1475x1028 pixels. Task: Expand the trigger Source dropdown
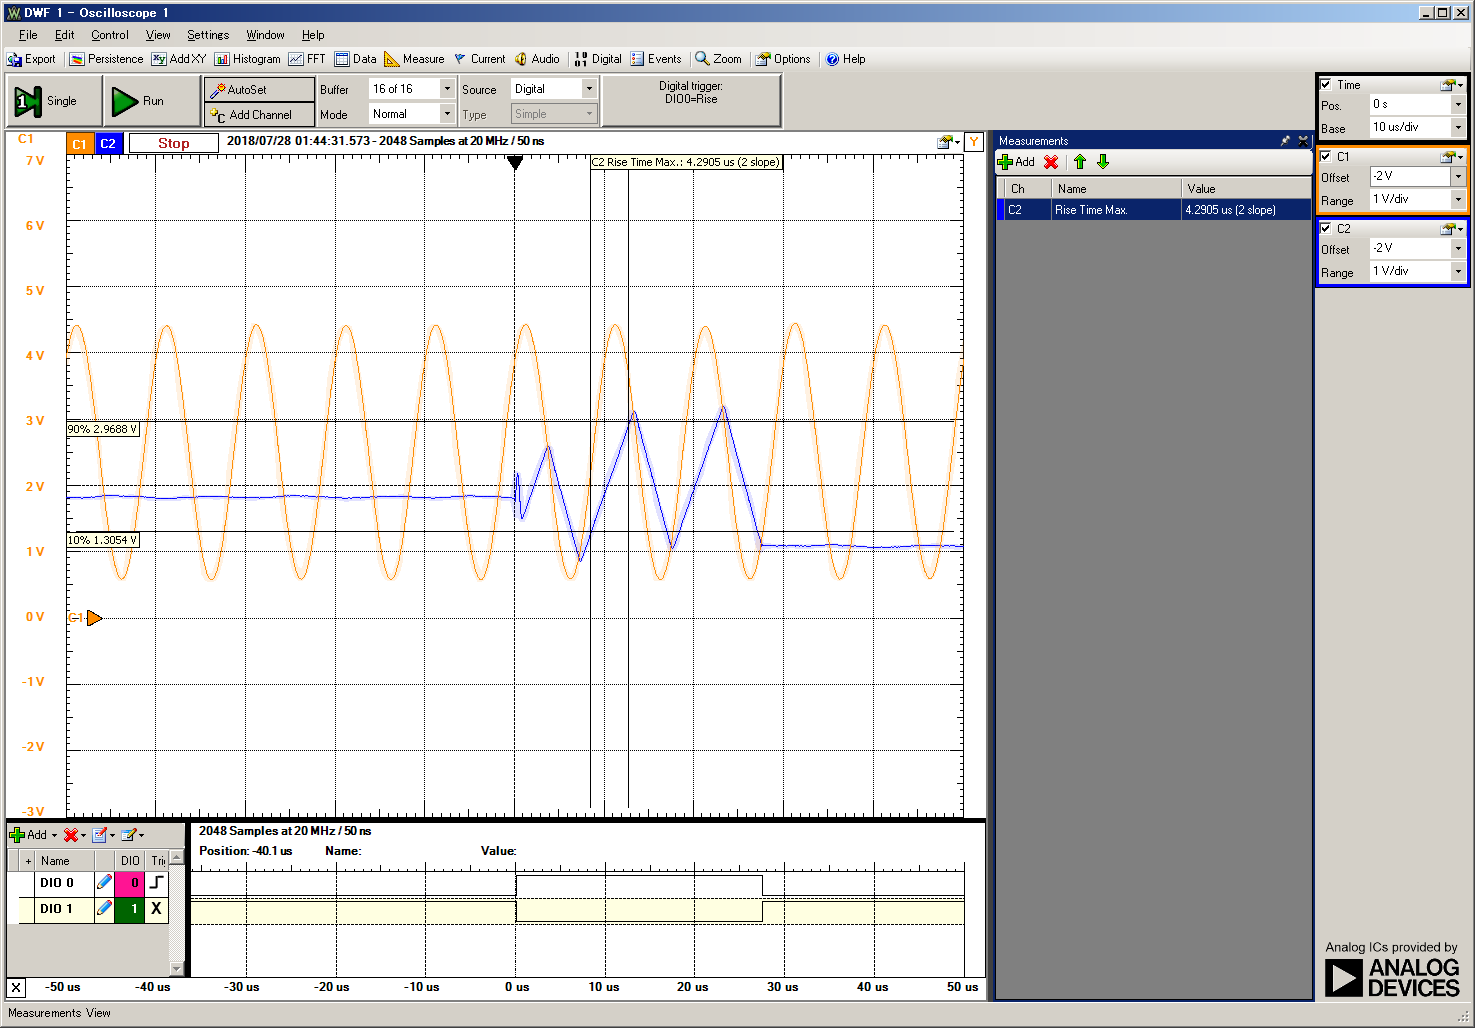(x=588, y=89)
